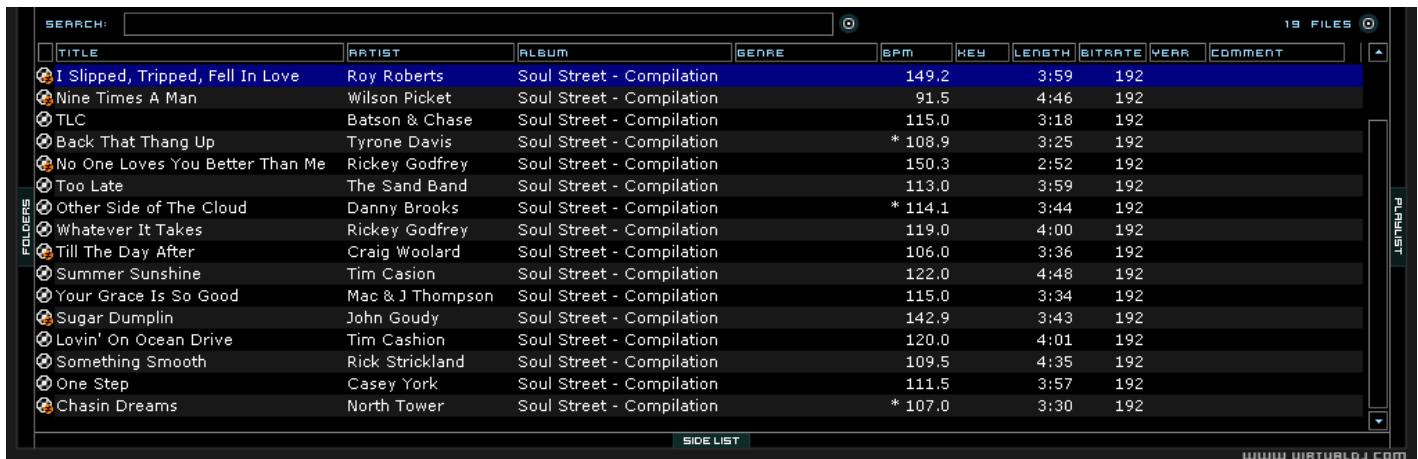Viewport: 1418px width, 459px height.
Task: Click the icon for Other Side of The Cloud
Action: tap(44, 208)
